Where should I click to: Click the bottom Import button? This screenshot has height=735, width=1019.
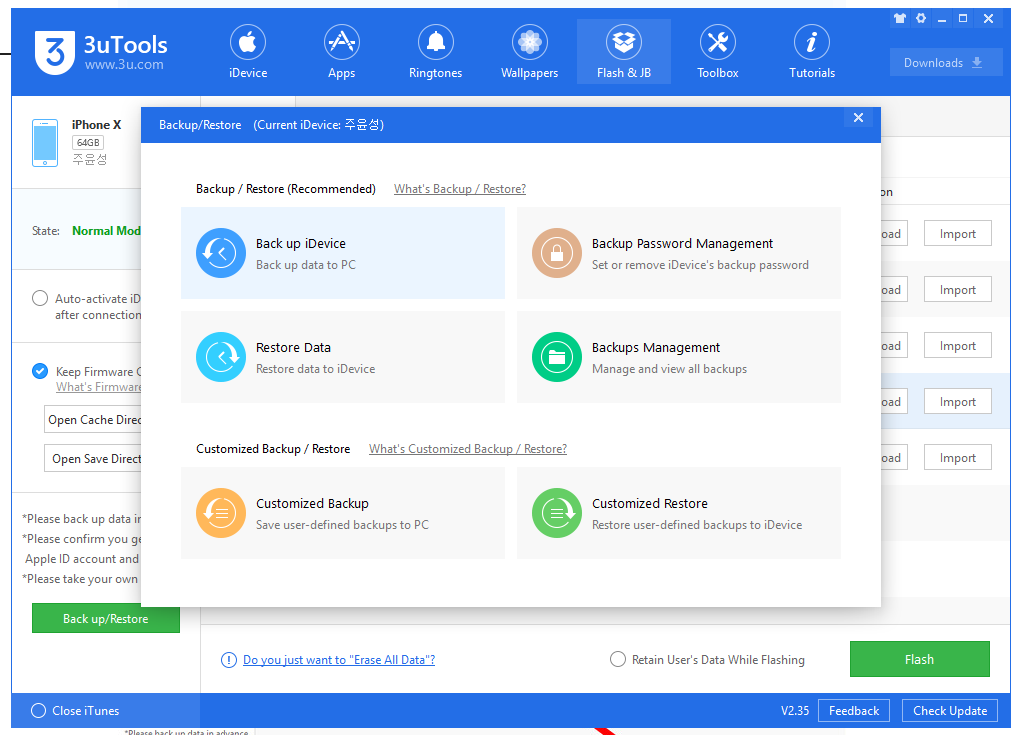958,458
